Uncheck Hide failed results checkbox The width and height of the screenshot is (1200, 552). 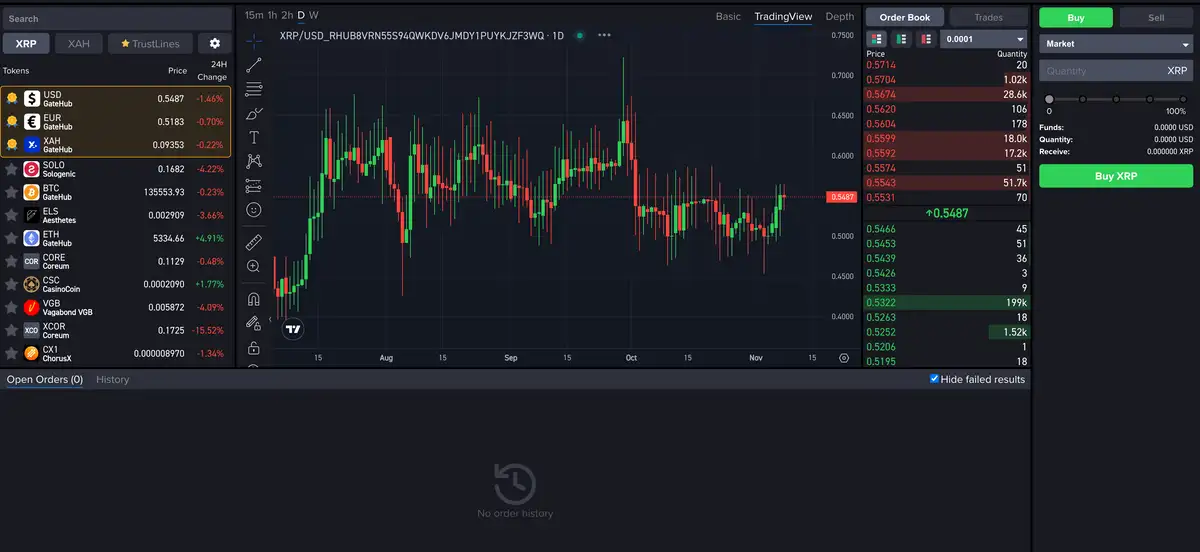click(x=934, y=379)
